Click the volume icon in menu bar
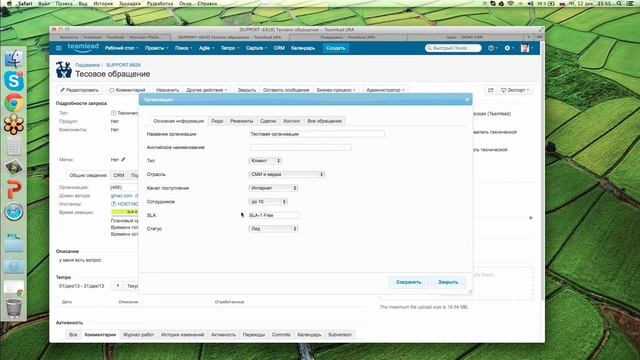 point(530,3)
